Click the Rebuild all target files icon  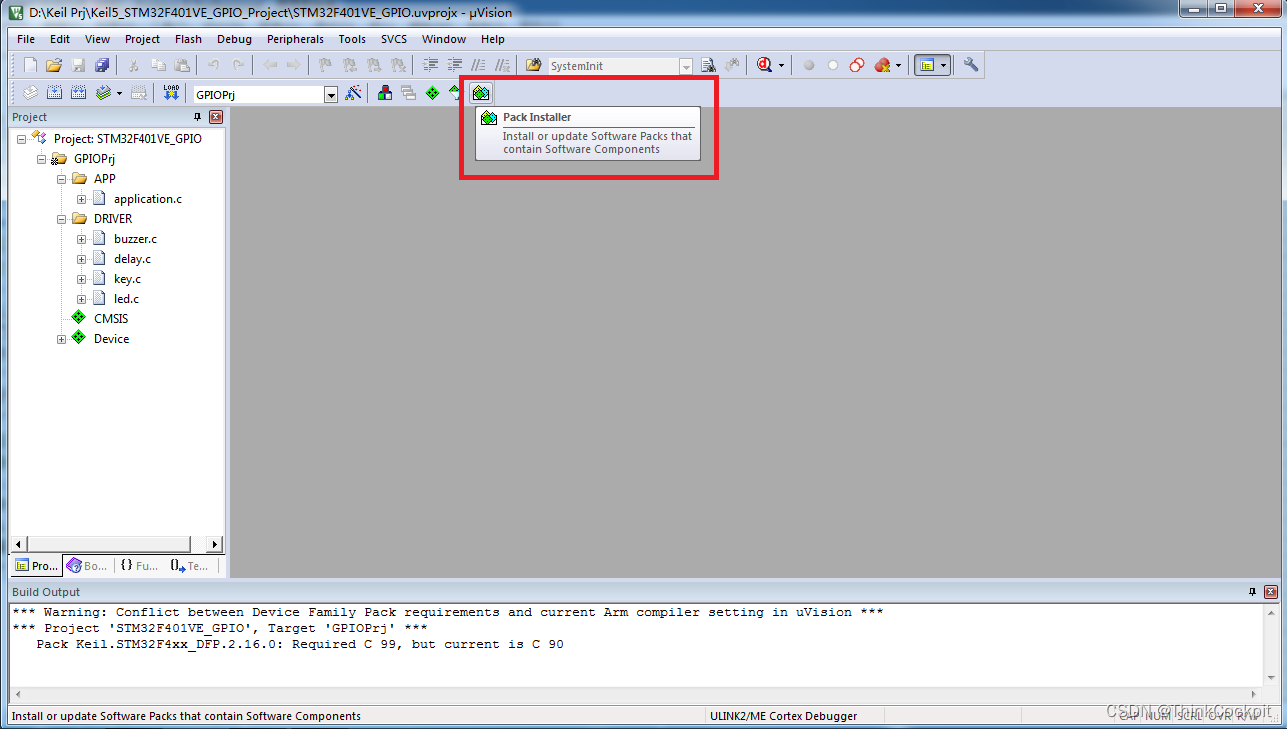pos(78,93)
